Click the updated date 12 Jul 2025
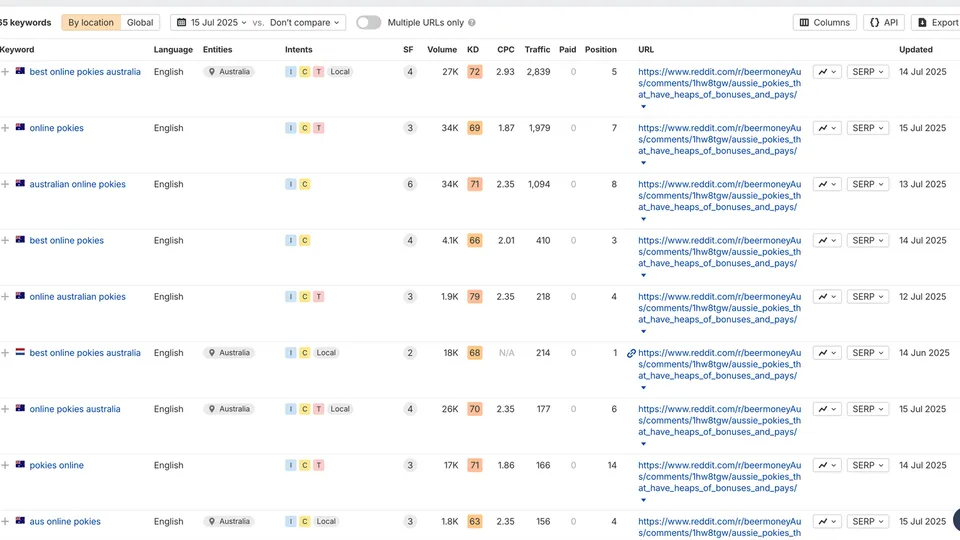960x540 pixels. tap(922, 297)
